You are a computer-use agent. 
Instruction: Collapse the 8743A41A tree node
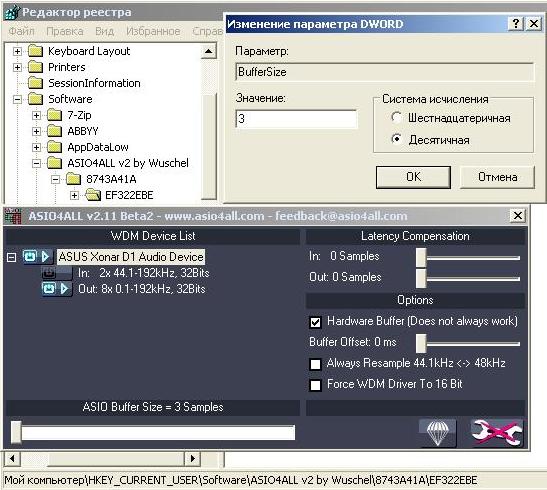55,179
